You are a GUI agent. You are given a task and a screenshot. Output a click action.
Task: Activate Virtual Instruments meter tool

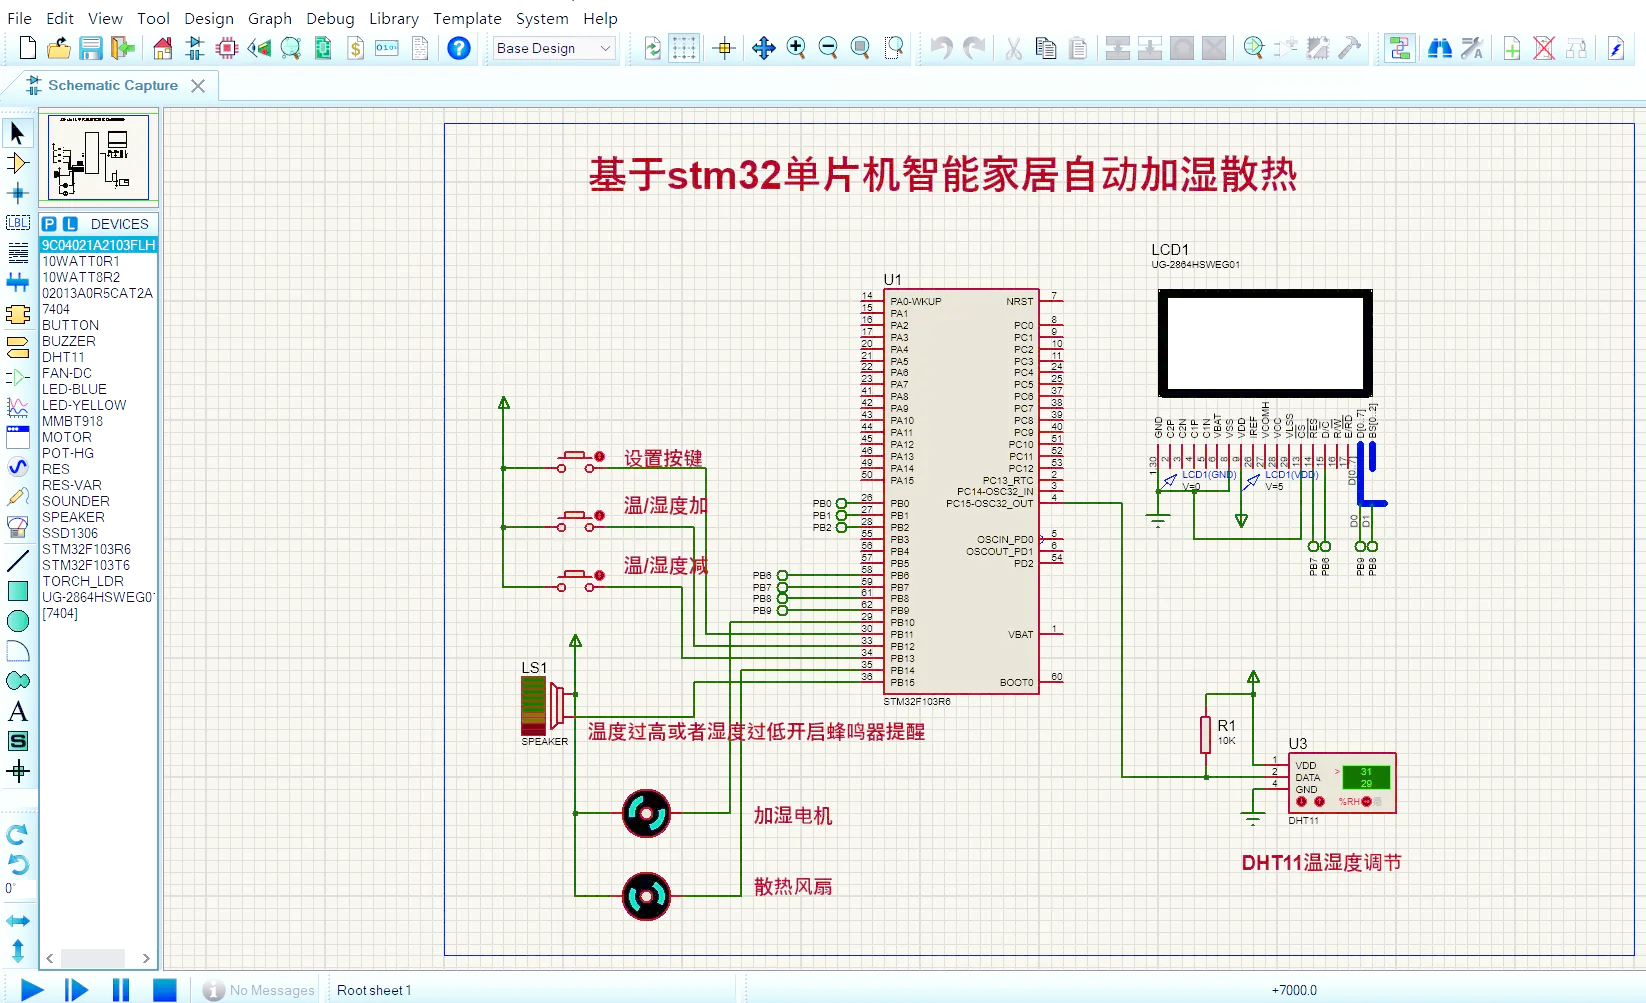tap(18, 527)
